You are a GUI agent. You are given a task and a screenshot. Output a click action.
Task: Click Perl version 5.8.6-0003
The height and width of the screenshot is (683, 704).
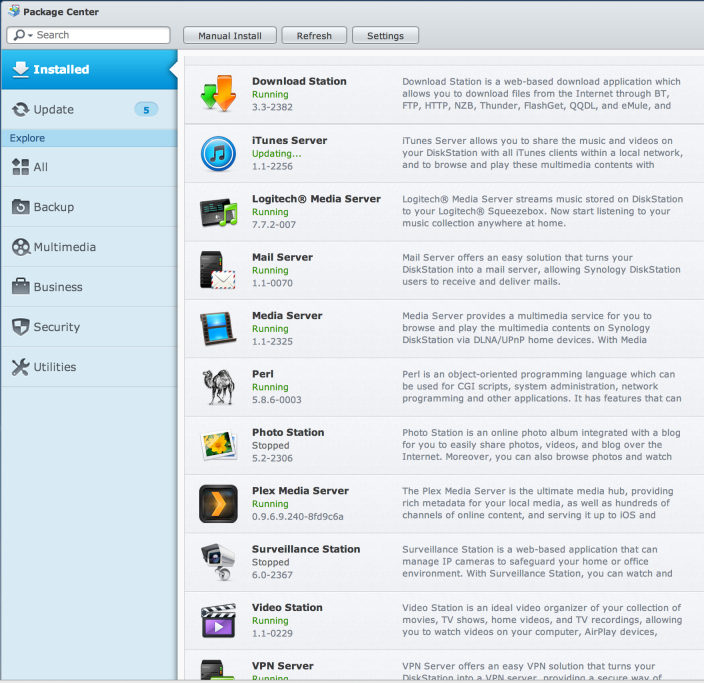tap(277, 400)
